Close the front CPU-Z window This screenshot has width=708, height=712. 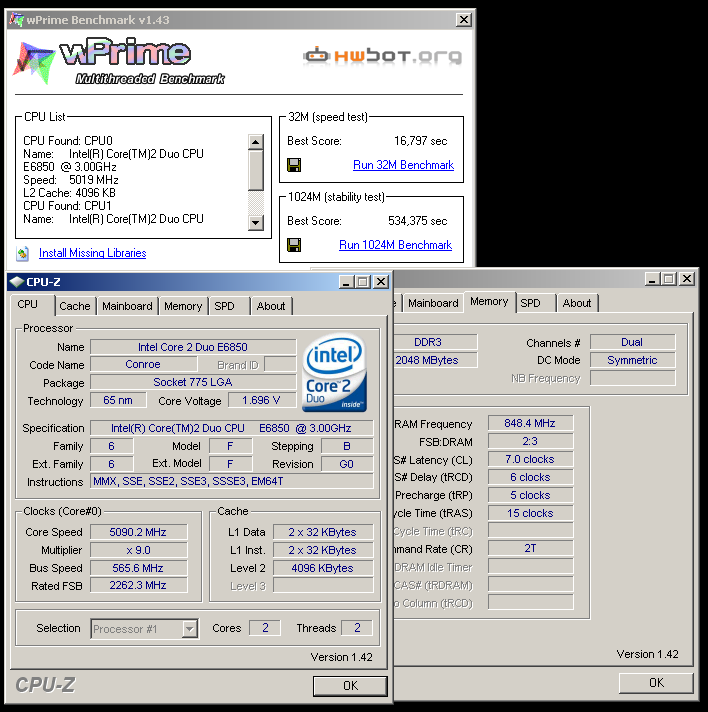pyautogui.click(x=381, y=282)
